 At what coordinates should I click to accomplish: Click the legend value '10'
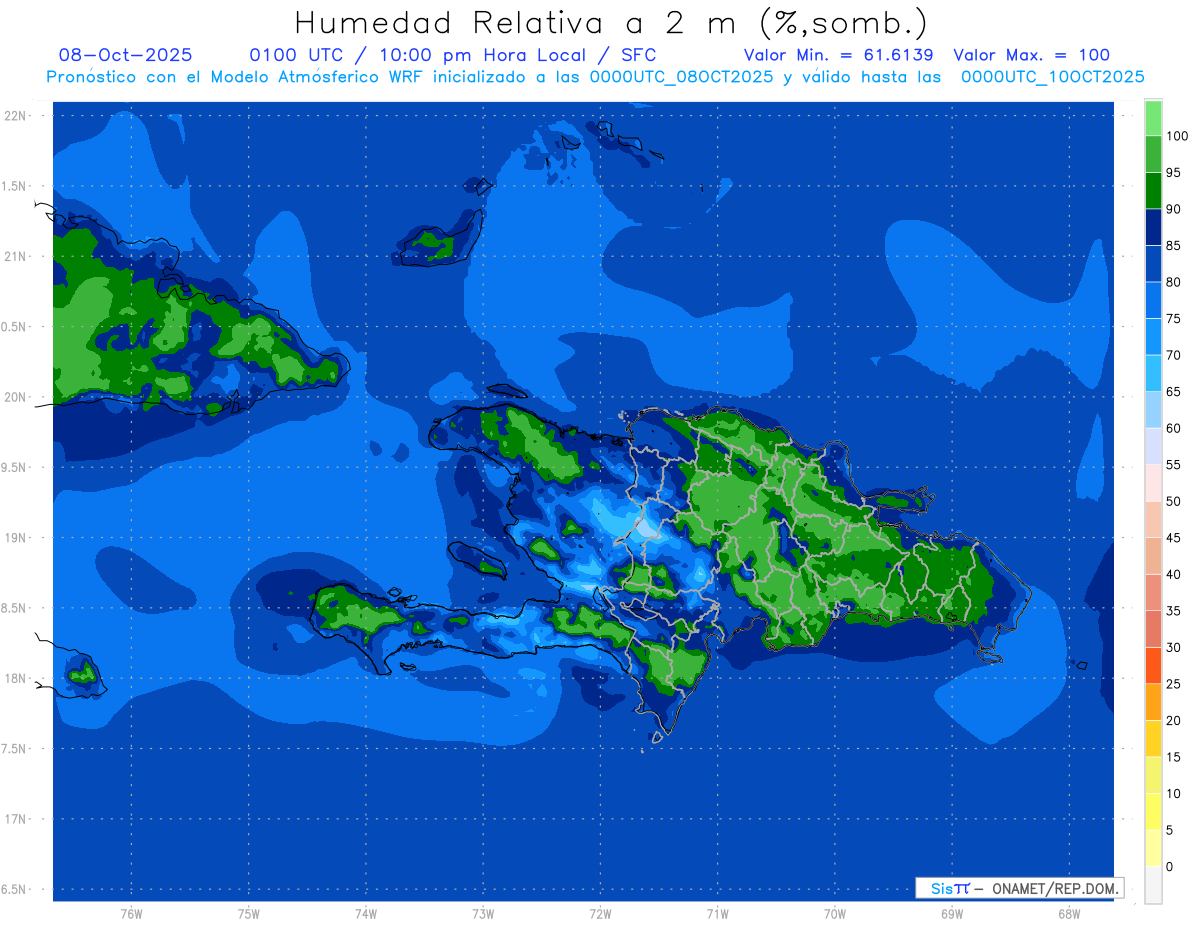(1173, 793)
